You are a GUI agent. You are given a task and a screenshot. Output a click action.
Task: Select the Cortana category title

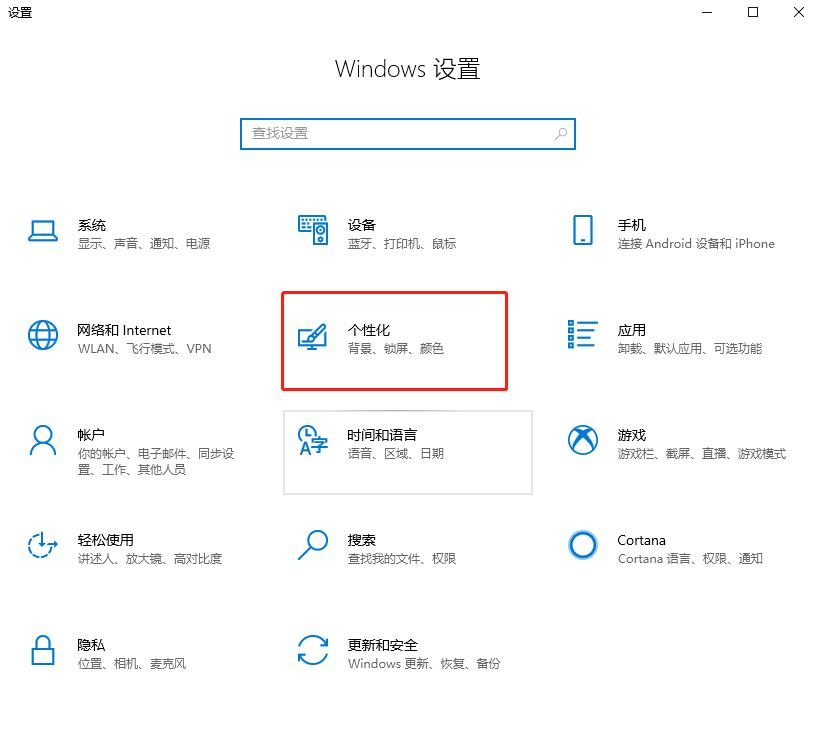pyautogui.click(x=641, y=540)
